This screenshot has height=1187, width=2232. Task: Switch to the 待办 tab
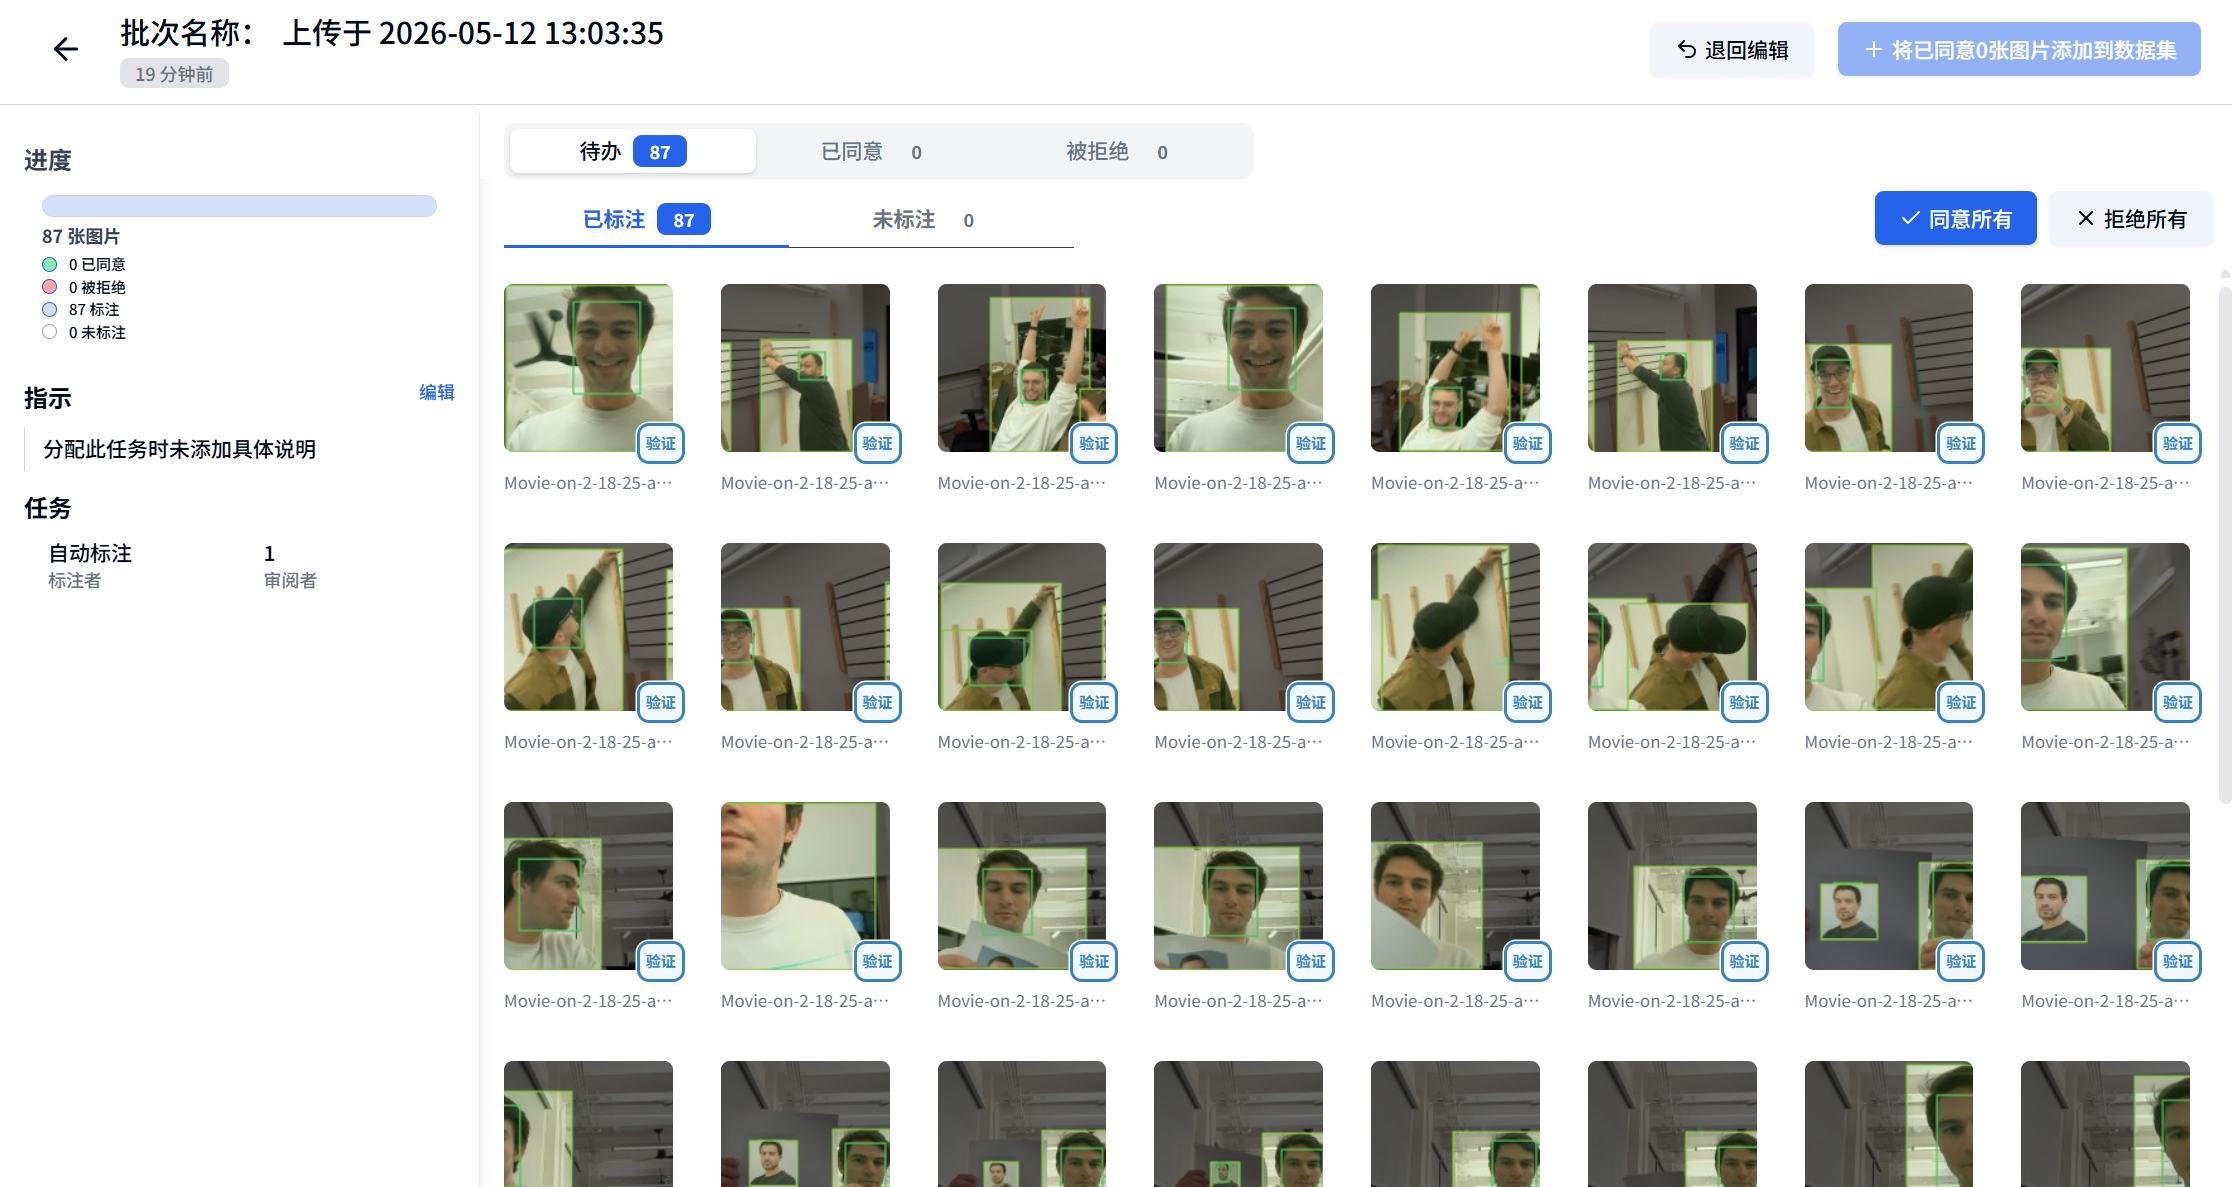coord(632,151)
